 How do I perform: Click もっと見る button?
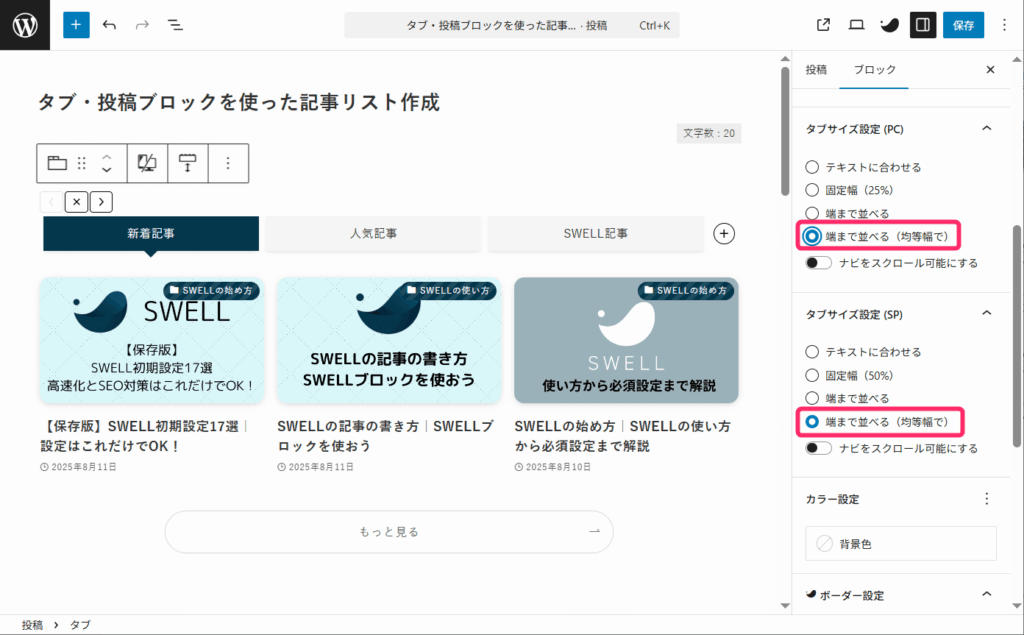click(389, 532)
